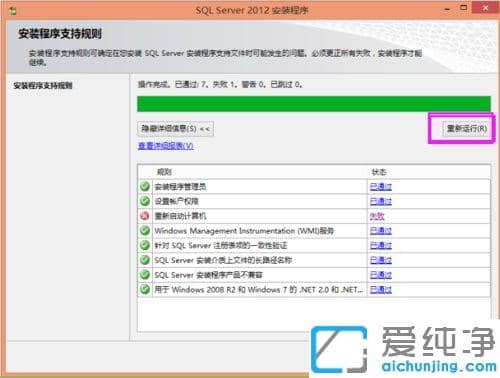Open 已通过 status for WMI service rule
The height and width of the screenshot is (378, 500).
point(381,231)
